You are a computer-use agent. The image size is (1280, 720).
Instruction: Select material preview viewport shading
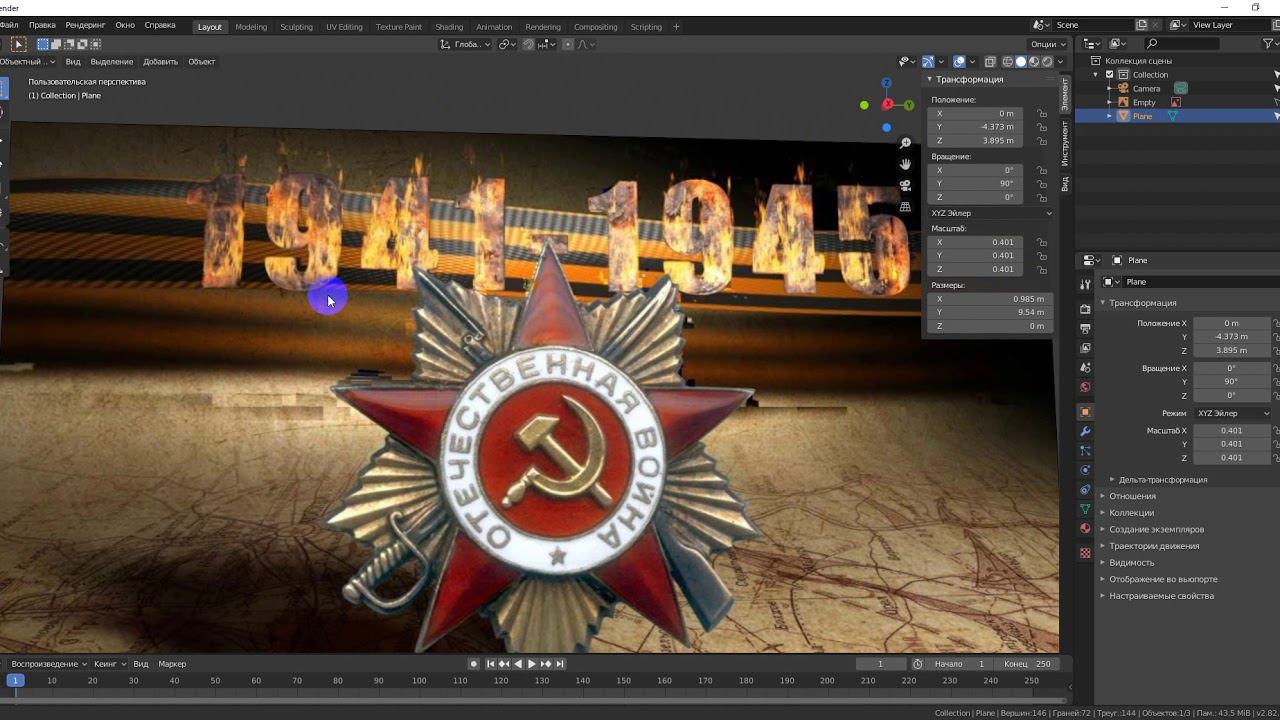pos(1034,62)
